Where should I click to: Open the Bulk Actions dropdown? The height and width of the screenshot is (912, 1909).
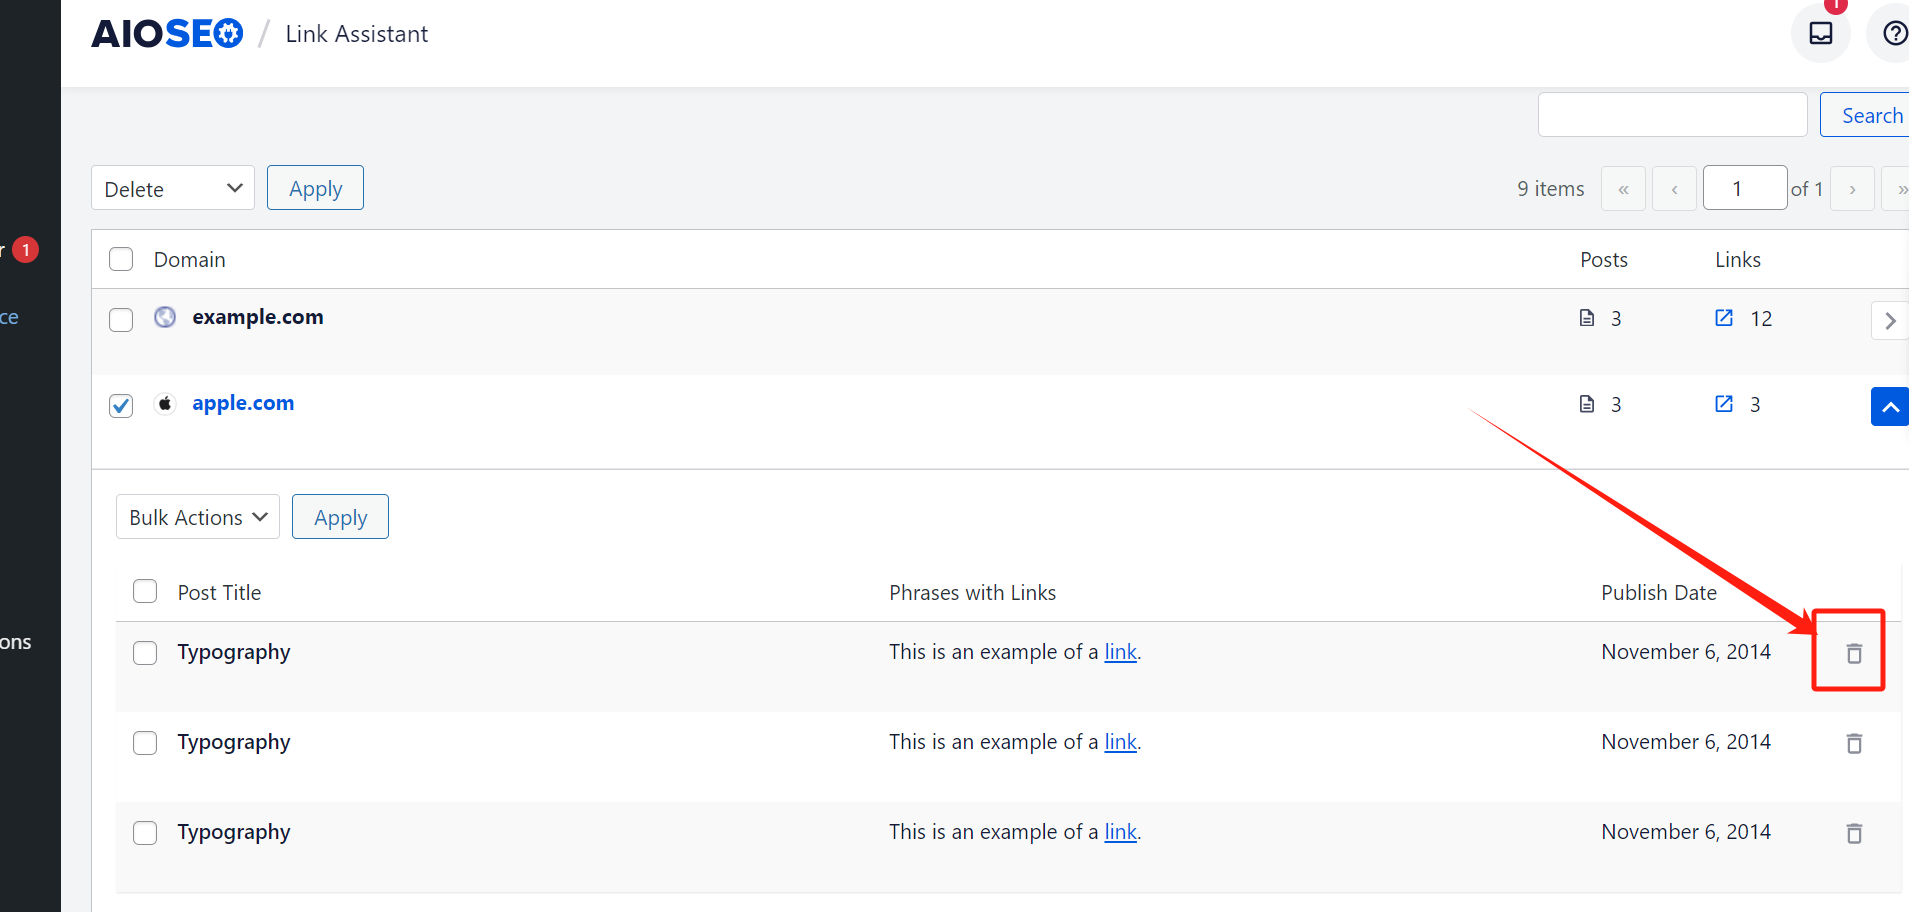[x=198, y=517]
